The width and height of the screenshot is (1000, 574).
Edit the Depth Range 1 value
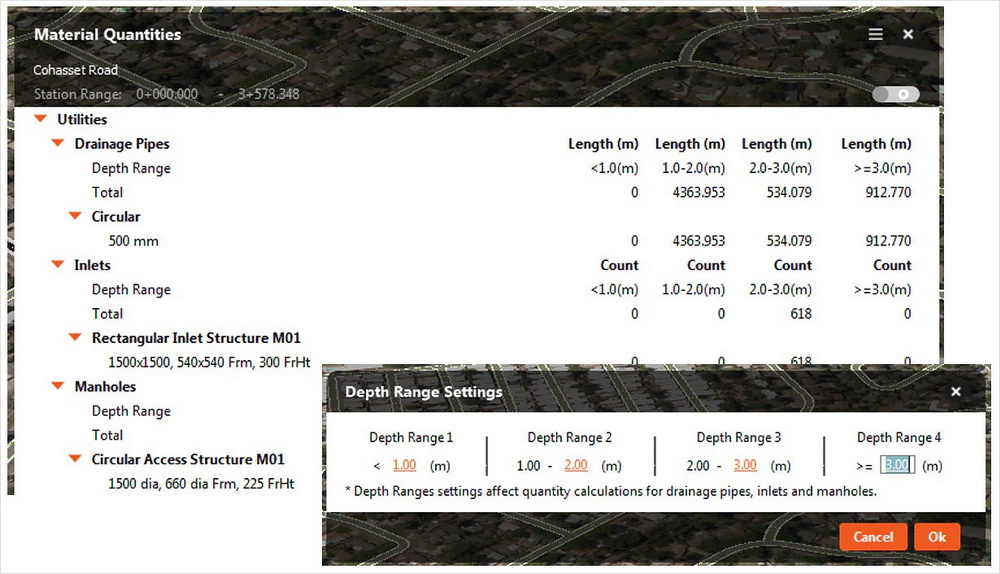pyautogui.click(x=404, y=465)
